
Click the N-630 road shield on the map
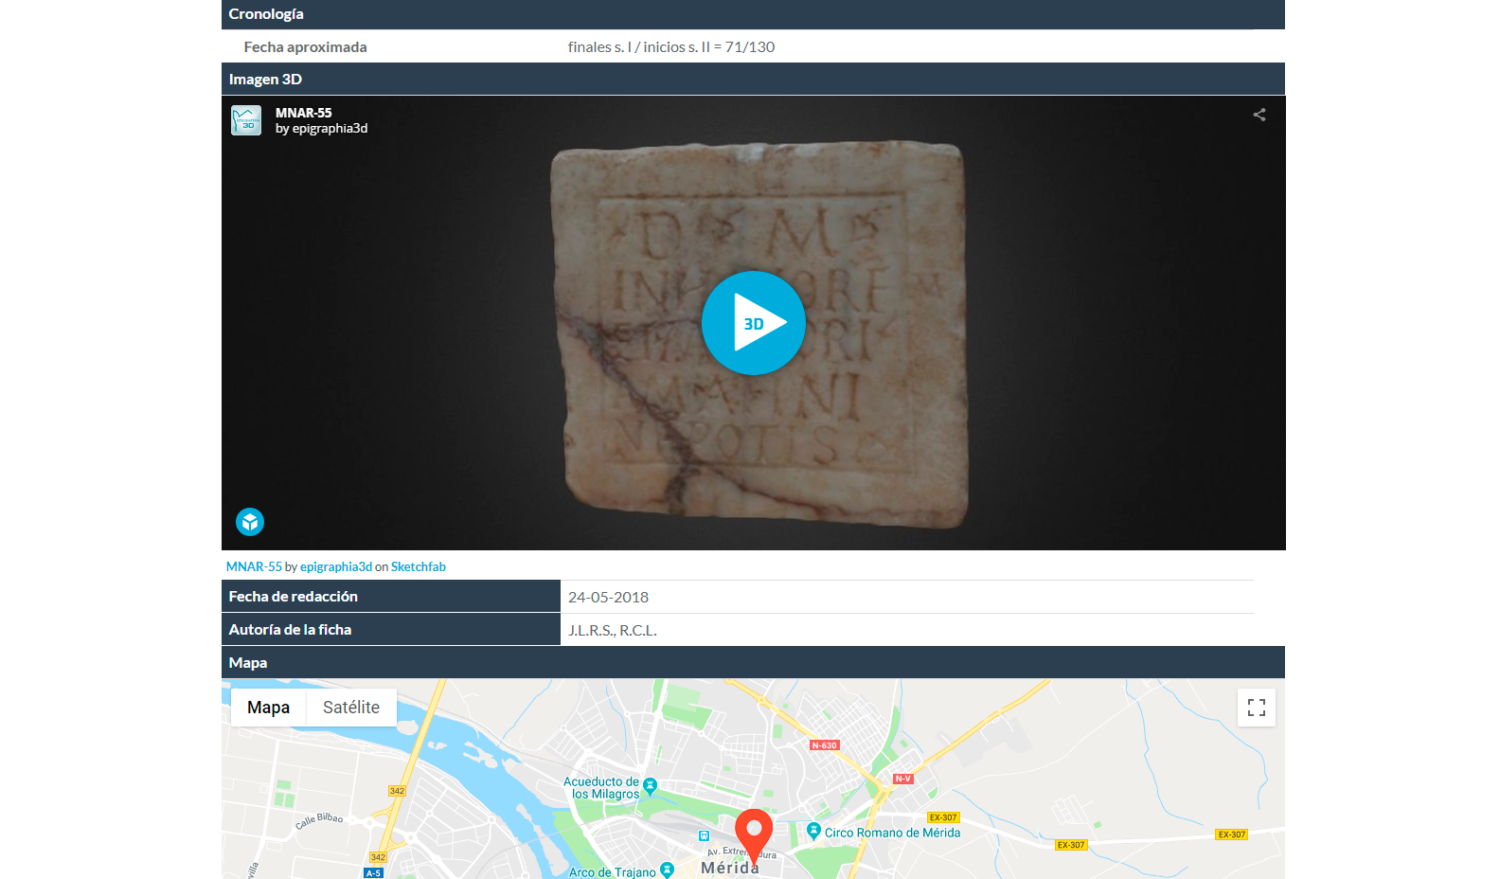824,745
